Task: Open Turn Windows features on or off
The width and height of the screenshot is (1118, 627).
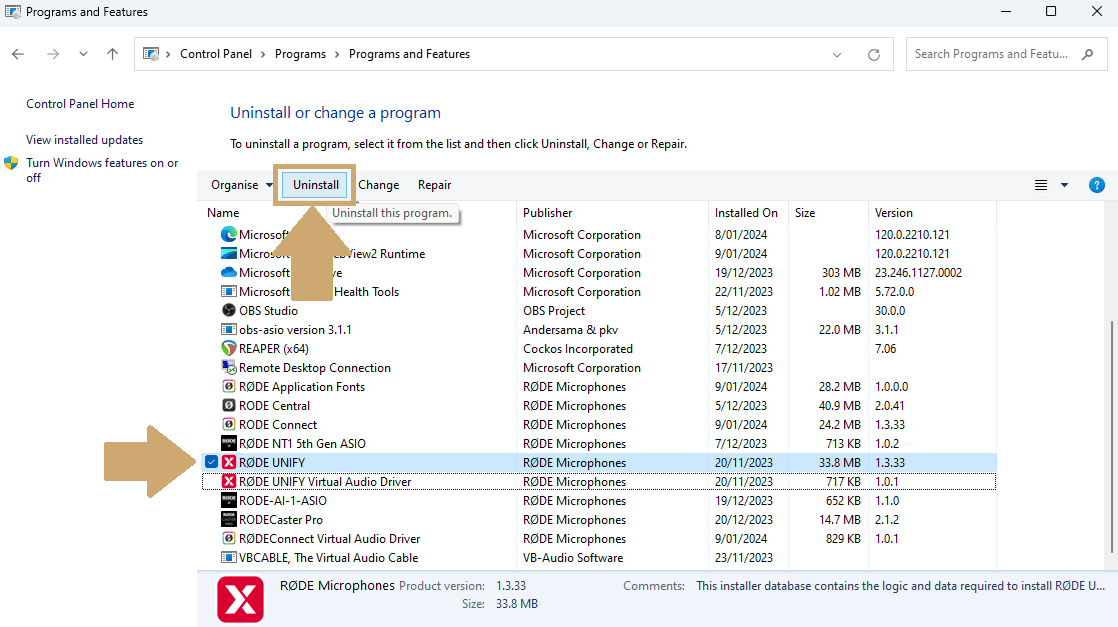Action: pyautogui.click(x=102, y=170)
